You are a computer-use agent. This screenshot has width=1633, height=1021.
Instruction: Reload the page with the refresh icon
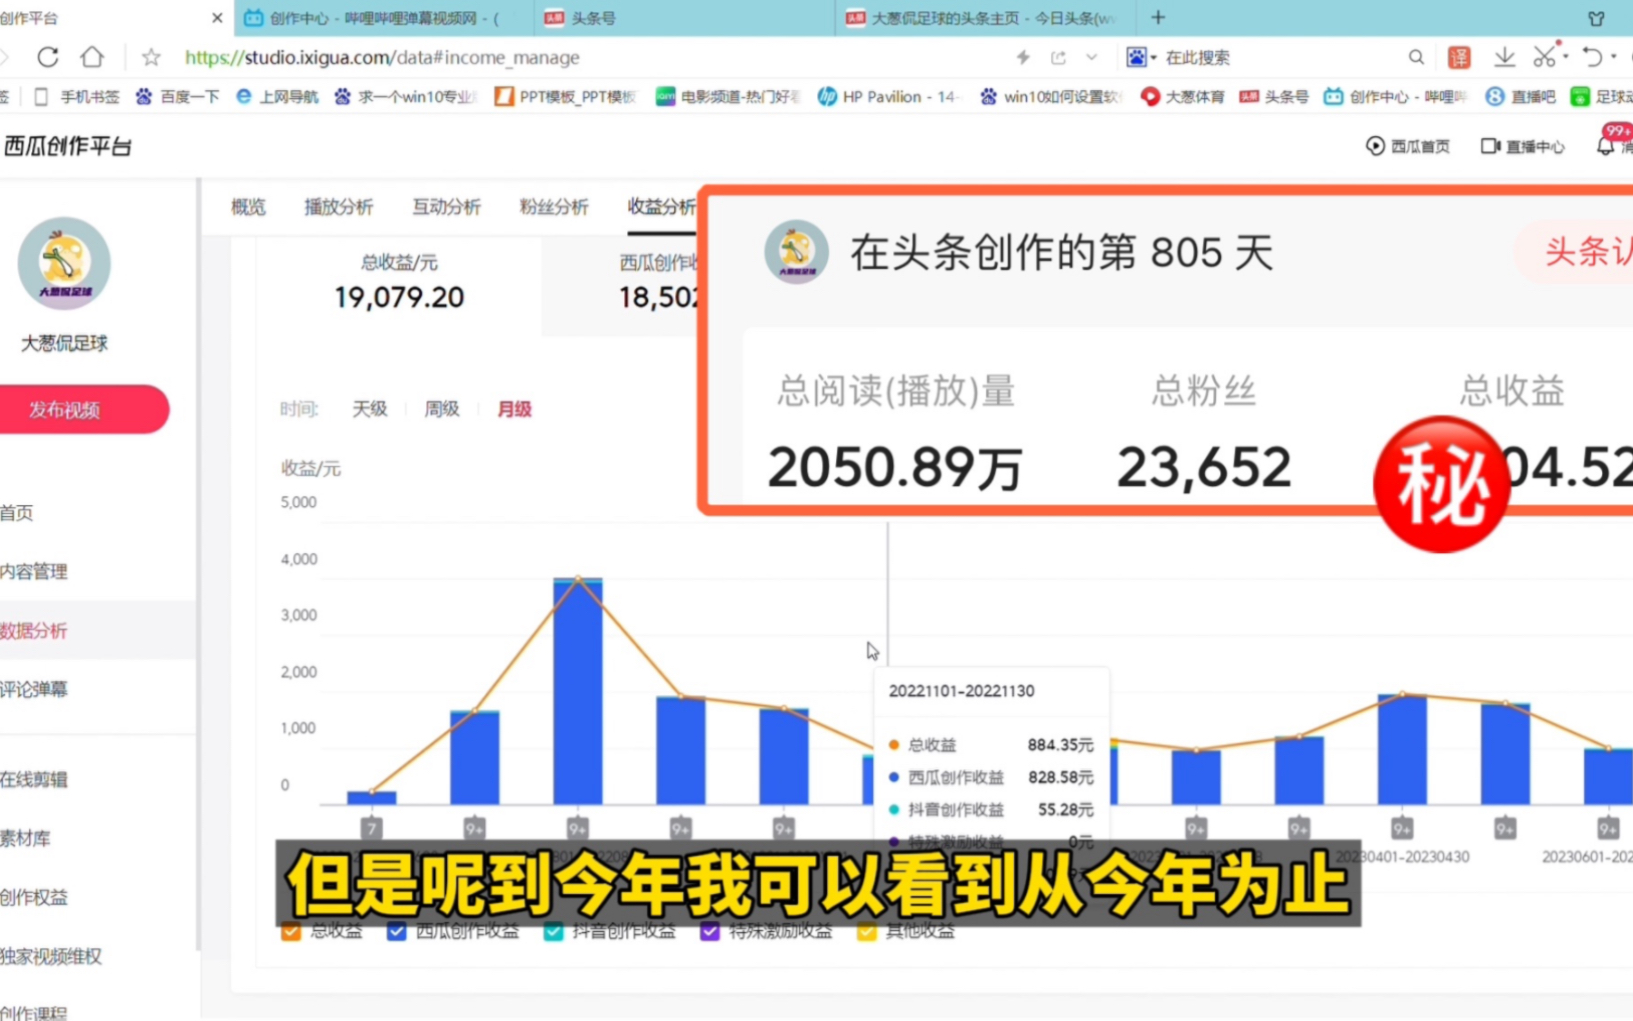tap(47, 57)
